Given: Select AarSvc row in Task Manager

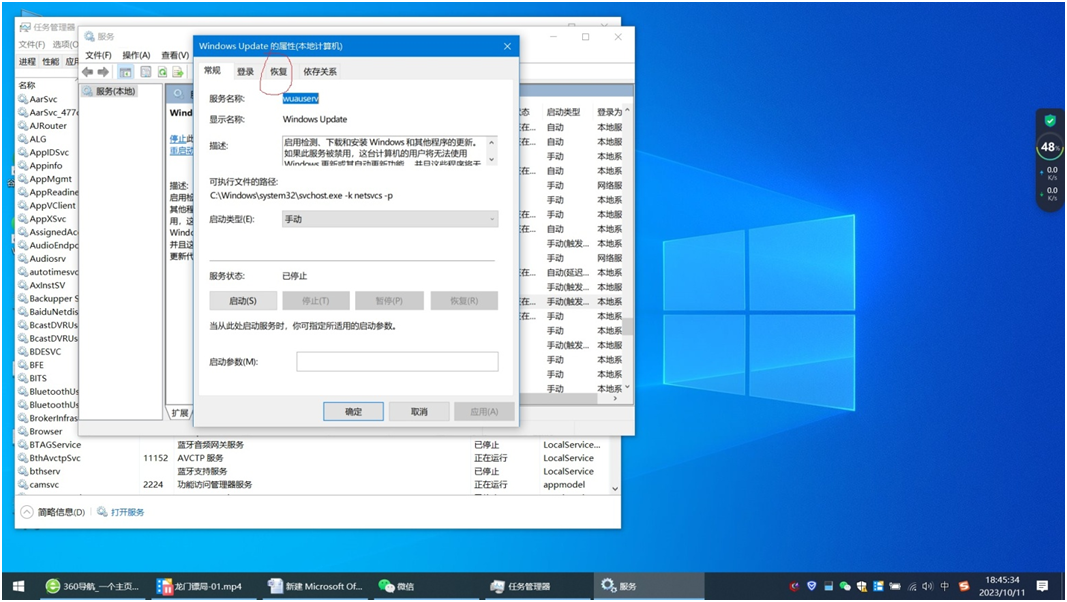Looking at the screenshot, I should (x=44, y=99).
